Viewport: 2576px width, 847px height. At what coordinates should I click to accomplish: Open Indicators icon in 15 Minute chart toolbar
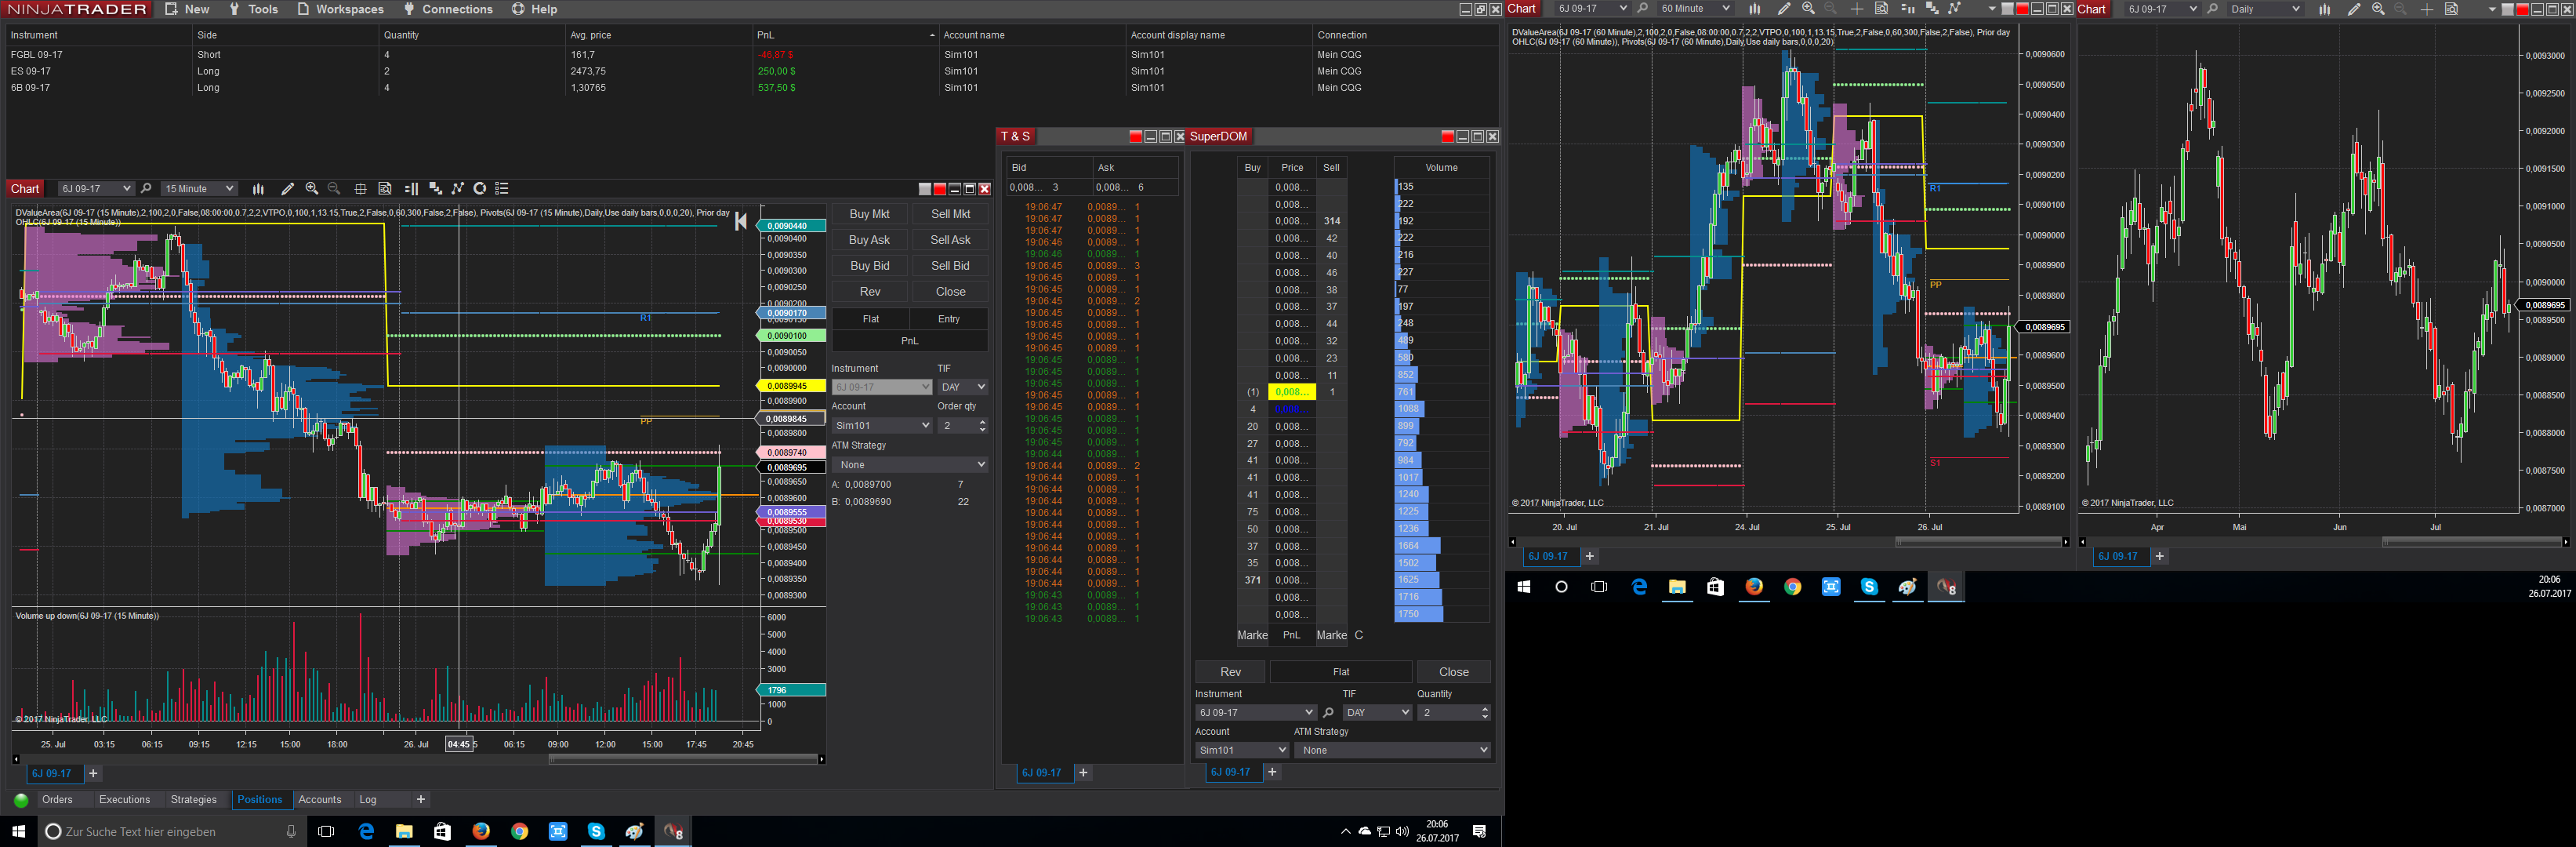pos(458,188)
